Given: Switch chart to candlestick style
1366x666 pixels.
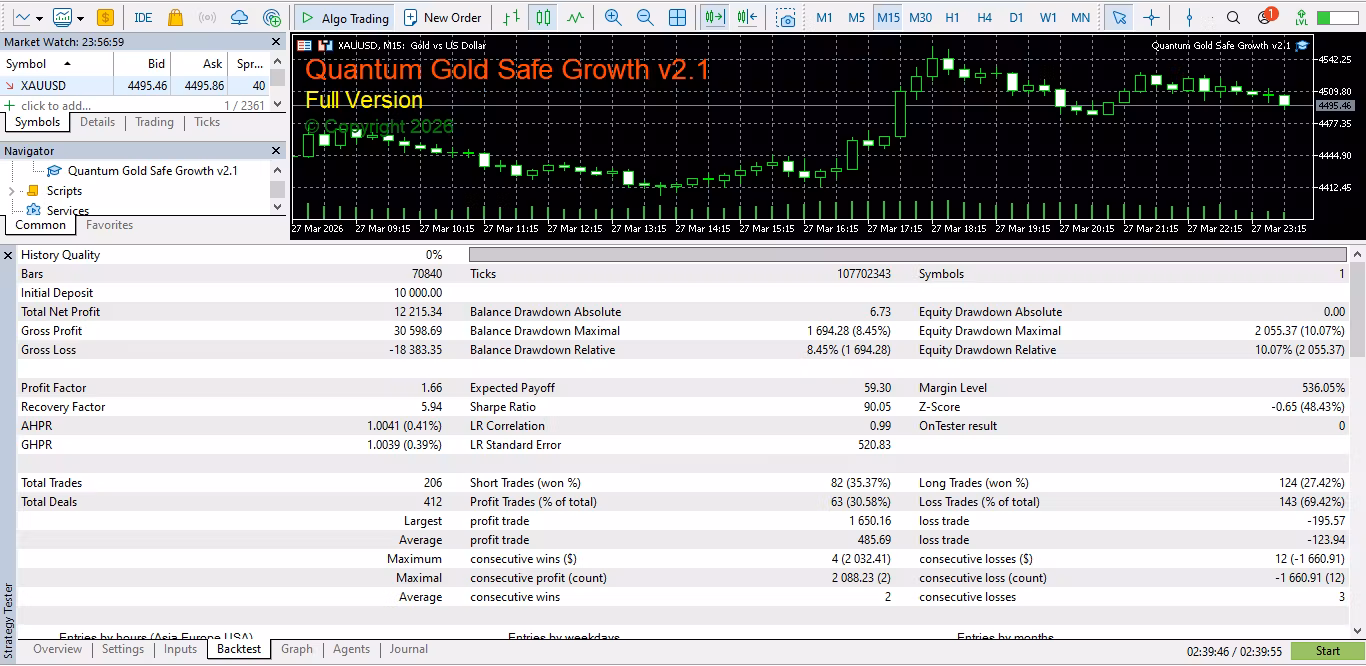Looking at the screenshot, I should coord(543,18).
